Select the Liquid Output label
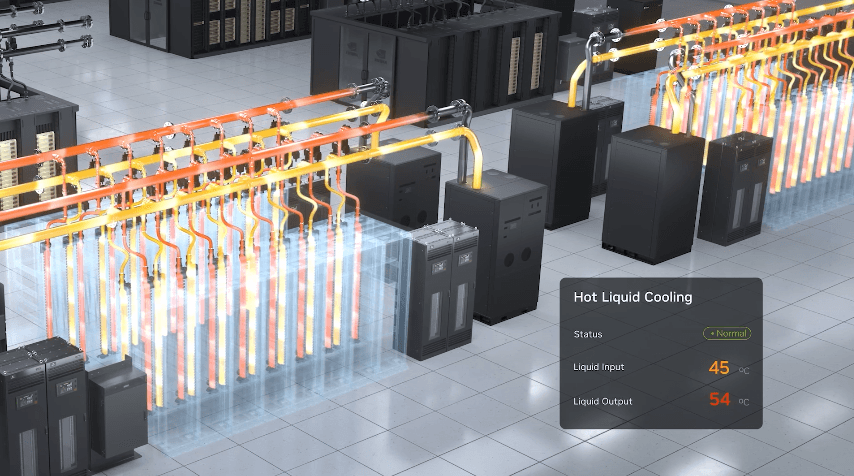 (x=602, y=401)
